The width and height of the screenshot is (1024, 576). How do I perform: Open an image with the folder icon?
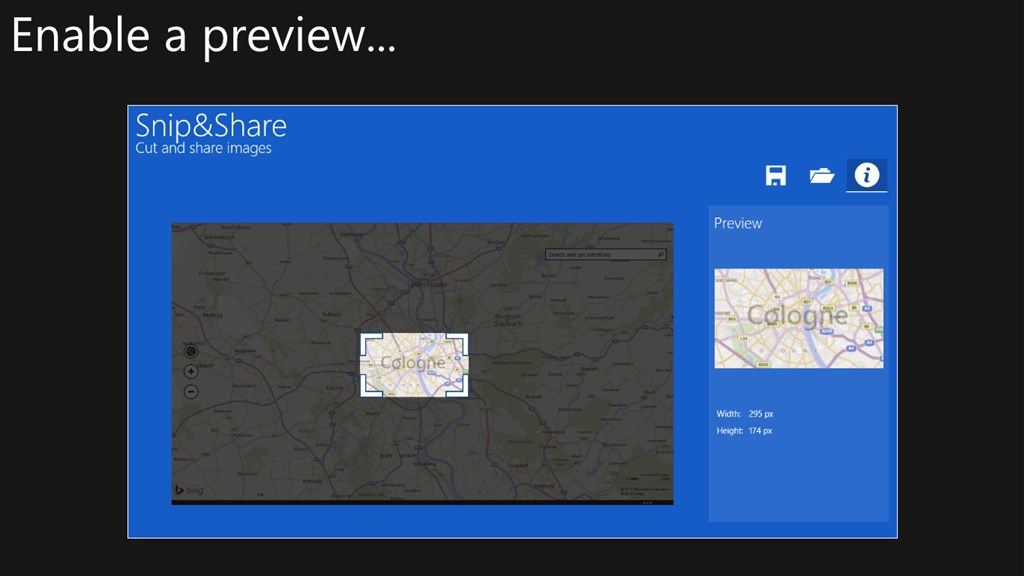click(822, 175)
